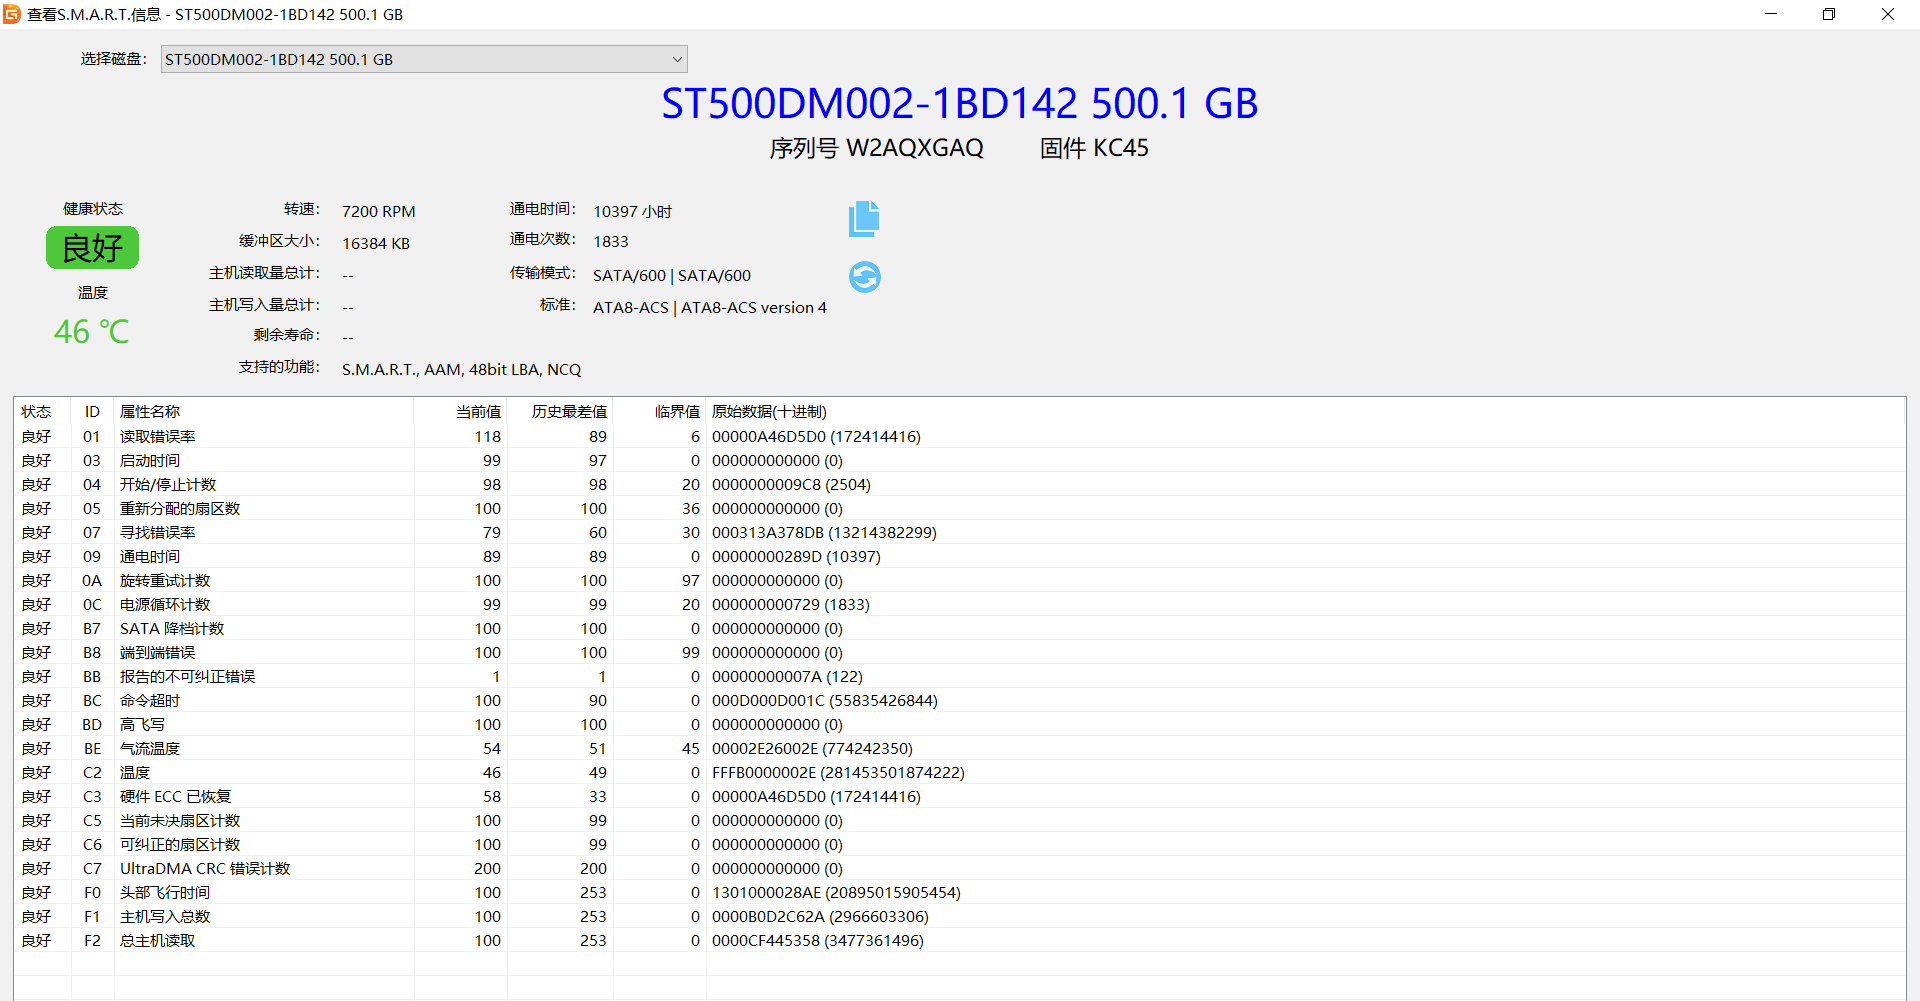Select the UltraDMA CRC 错误计数 row
This screenshot has width=1920, height=1001.
(x=960, y=869)
